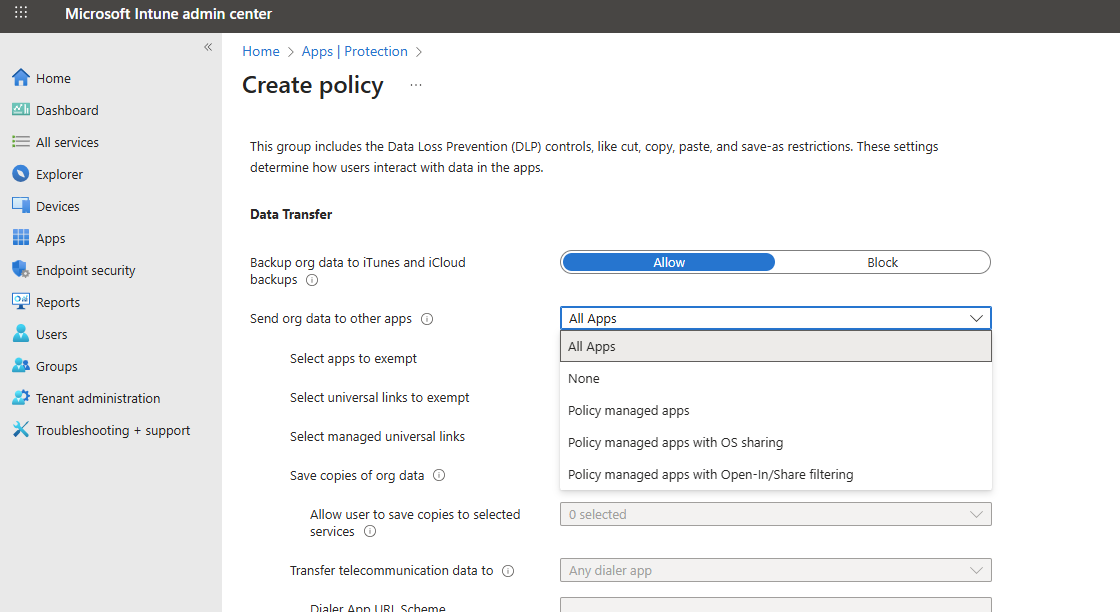The width and height of the screenshot is (1120, 612).
Task: Click the Groups people icon
Action: pyautogui.click(x=21, y=366)
